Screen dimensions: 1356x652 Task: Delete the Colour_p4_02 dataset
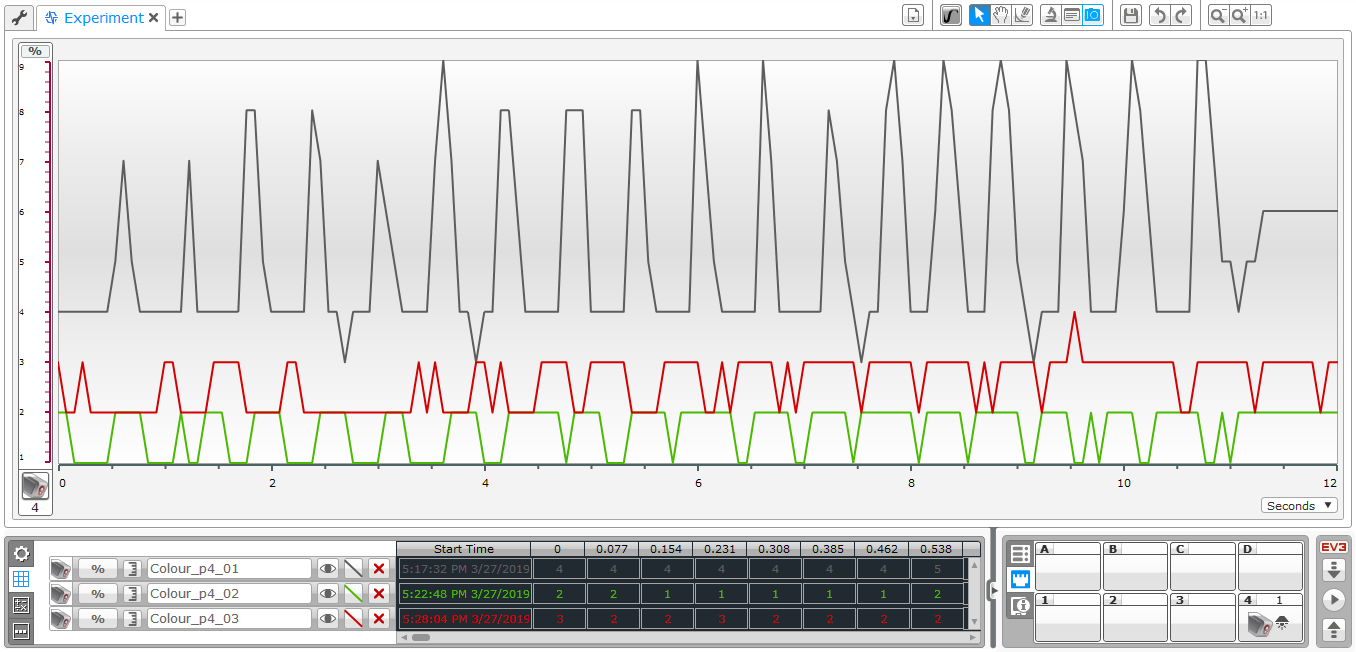pyautogui.click(x=378, y=594)
